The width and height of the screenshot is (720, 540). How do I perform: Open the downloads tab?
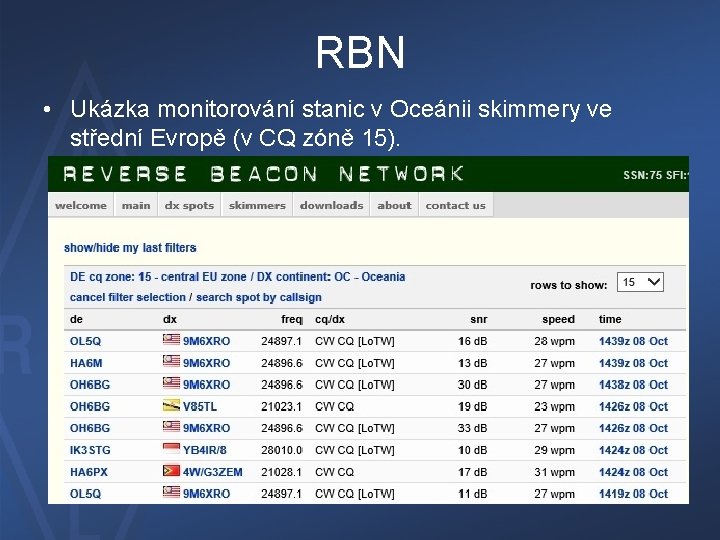(x=332, y=205)
